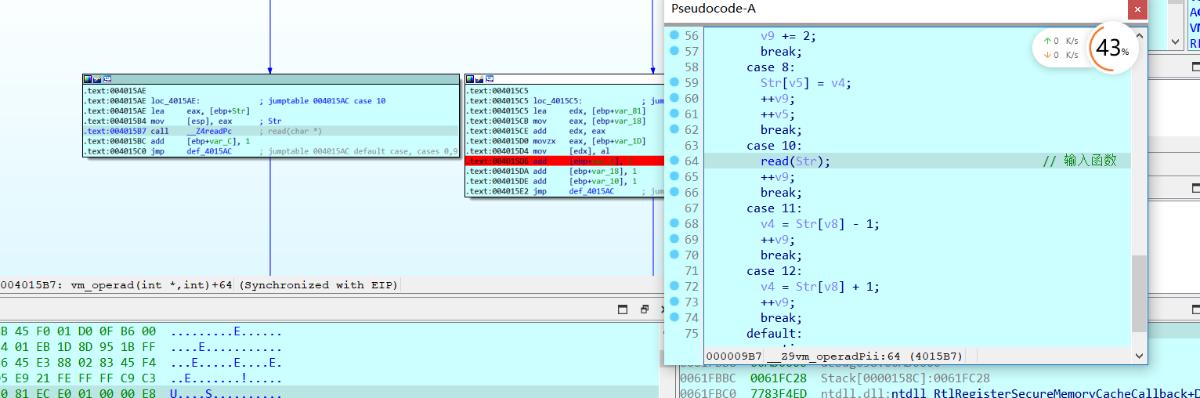Click the 'lea edx, [ebp+var_81]' instruction
1200x398 pixels.
point(590,111)
